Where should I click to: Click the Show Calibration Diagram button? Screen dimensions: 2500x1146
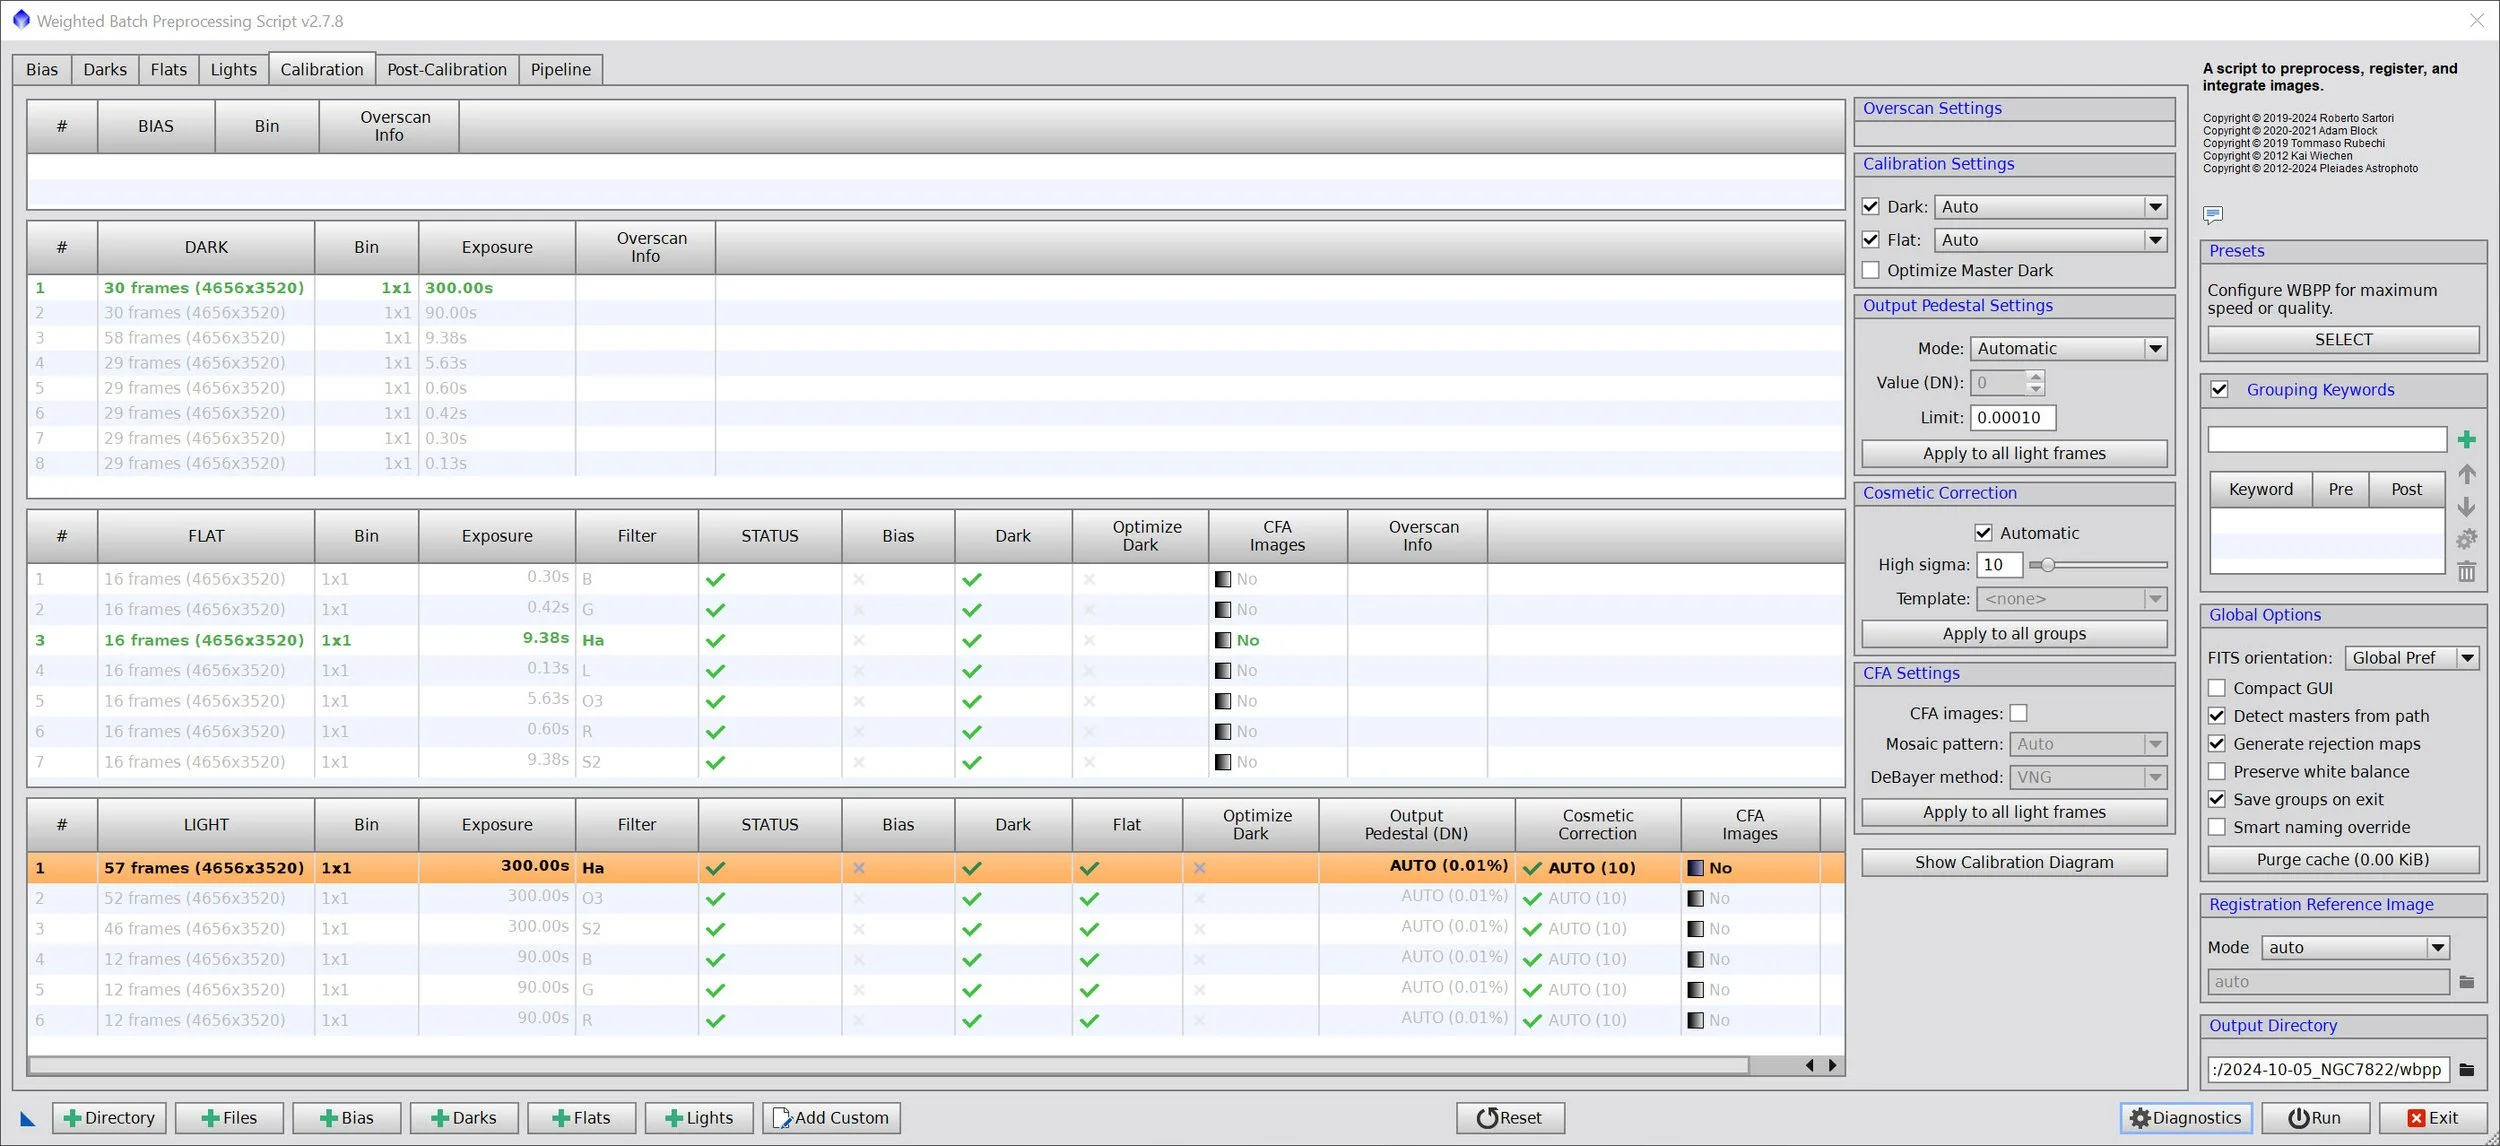2013,862
